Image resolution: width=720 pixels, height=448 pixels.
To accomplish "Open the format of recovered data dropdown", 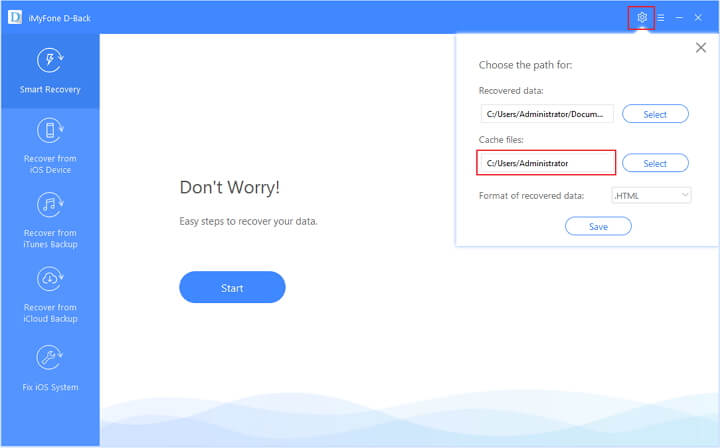I will click(652, 196).
